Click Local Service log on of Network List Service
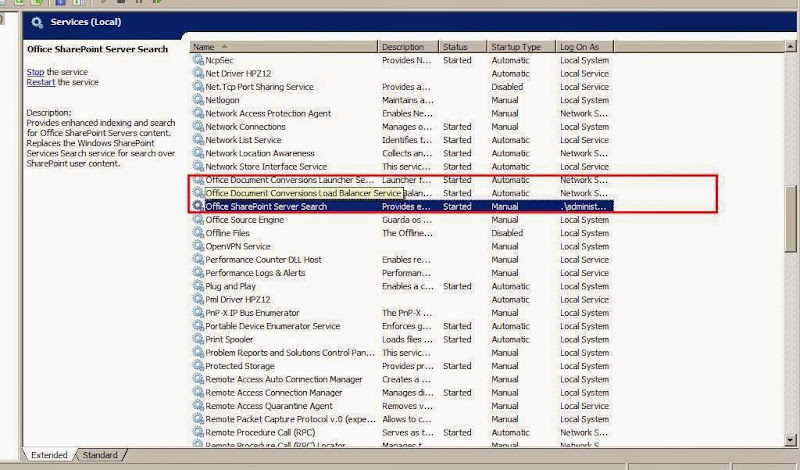 click(584, 140)
